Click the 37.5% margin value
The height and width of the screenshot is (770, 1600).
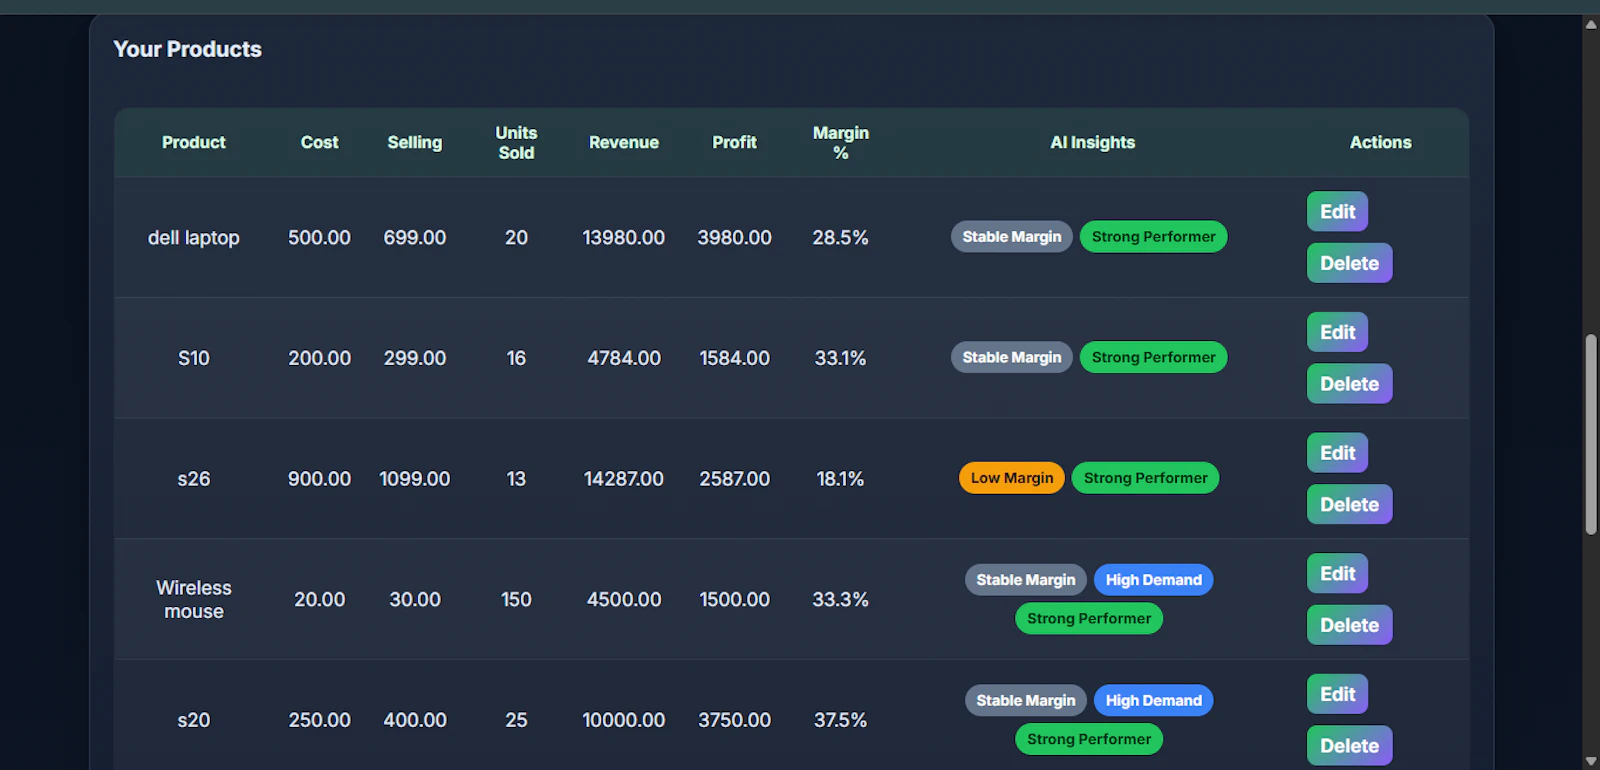(841, 720)
